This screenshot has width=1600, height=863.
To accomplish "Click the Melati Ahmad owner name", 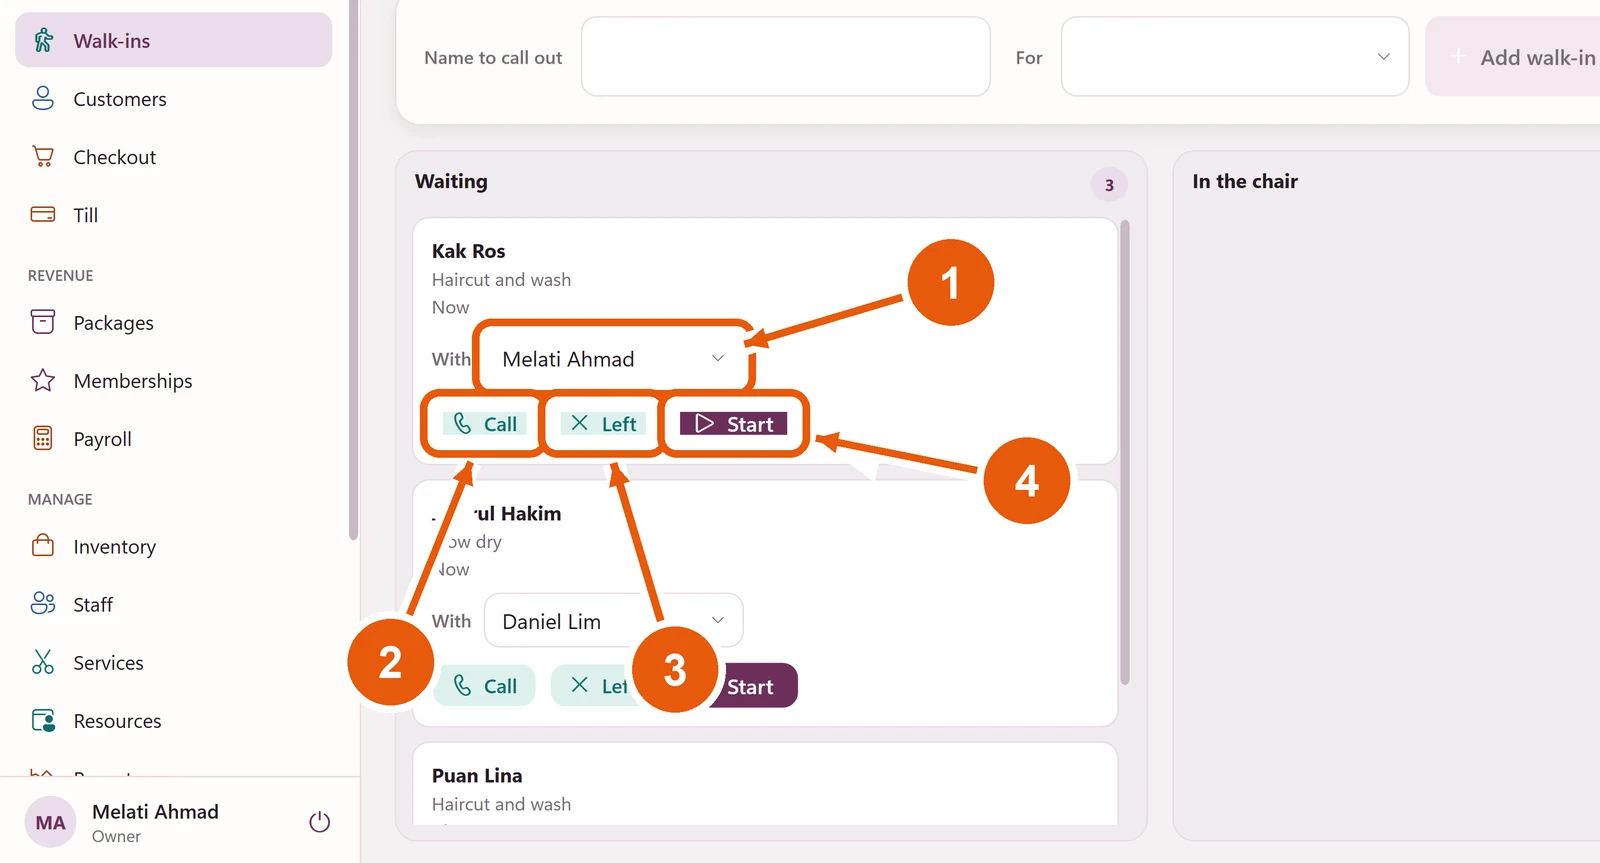I will (x=155, y=812).
